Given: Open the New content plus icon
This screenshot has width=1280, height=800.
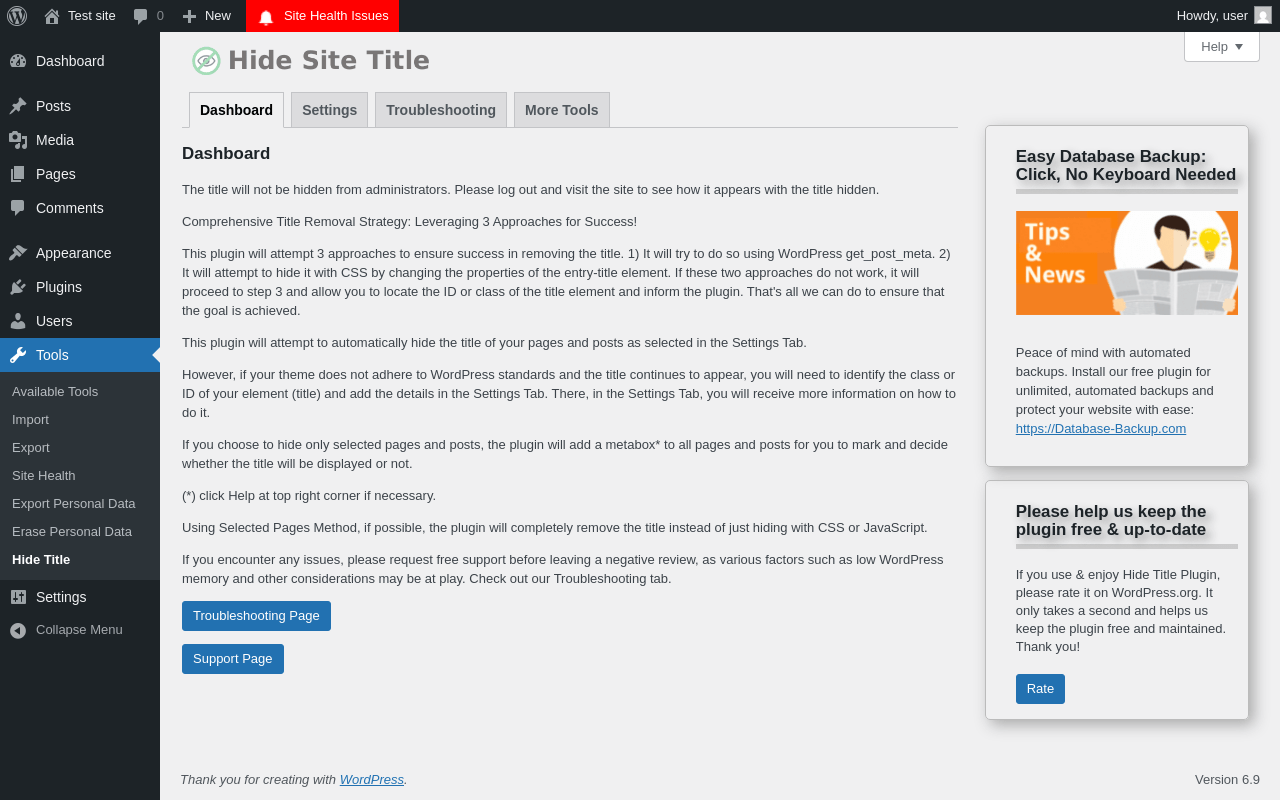Looking at the screenshot, I should [189, 16].
